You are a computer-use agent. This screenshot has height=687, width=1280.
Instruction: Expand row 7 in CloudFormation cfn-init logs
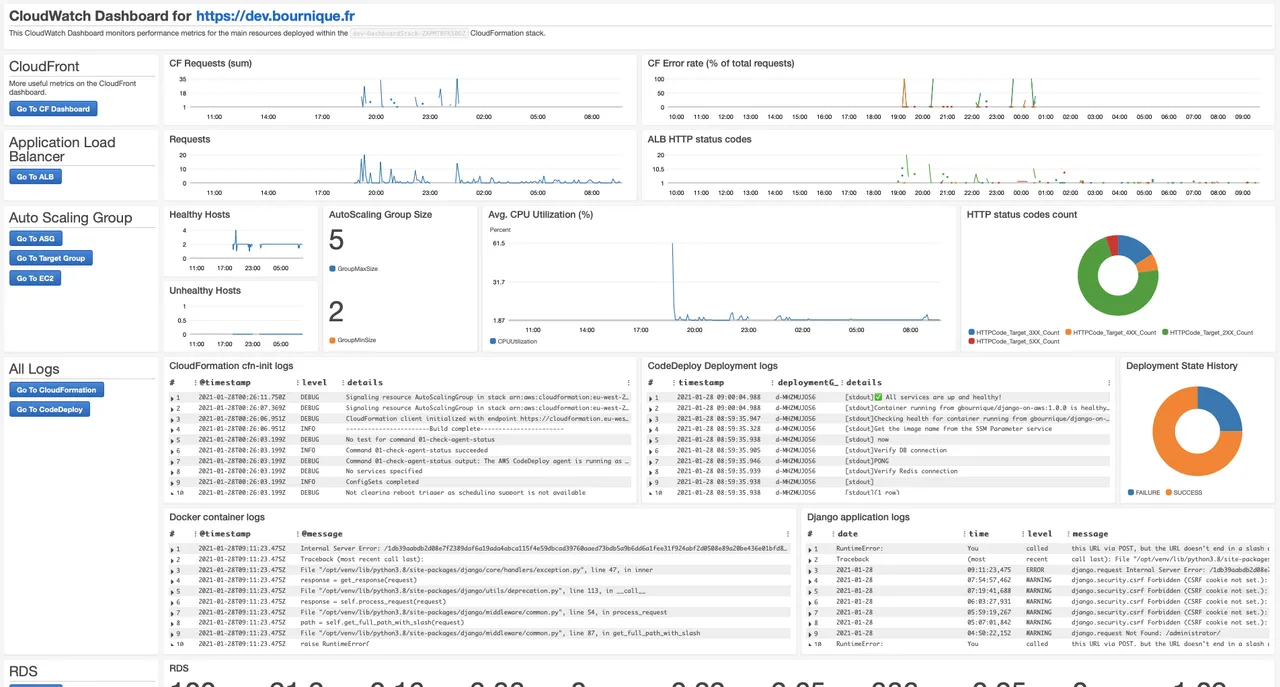pos(172,461)
